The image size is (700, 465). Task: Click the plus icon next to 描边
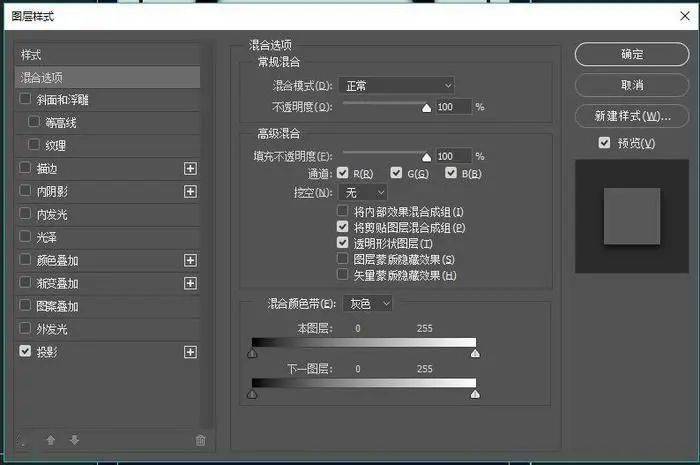(x=190, y=168)
